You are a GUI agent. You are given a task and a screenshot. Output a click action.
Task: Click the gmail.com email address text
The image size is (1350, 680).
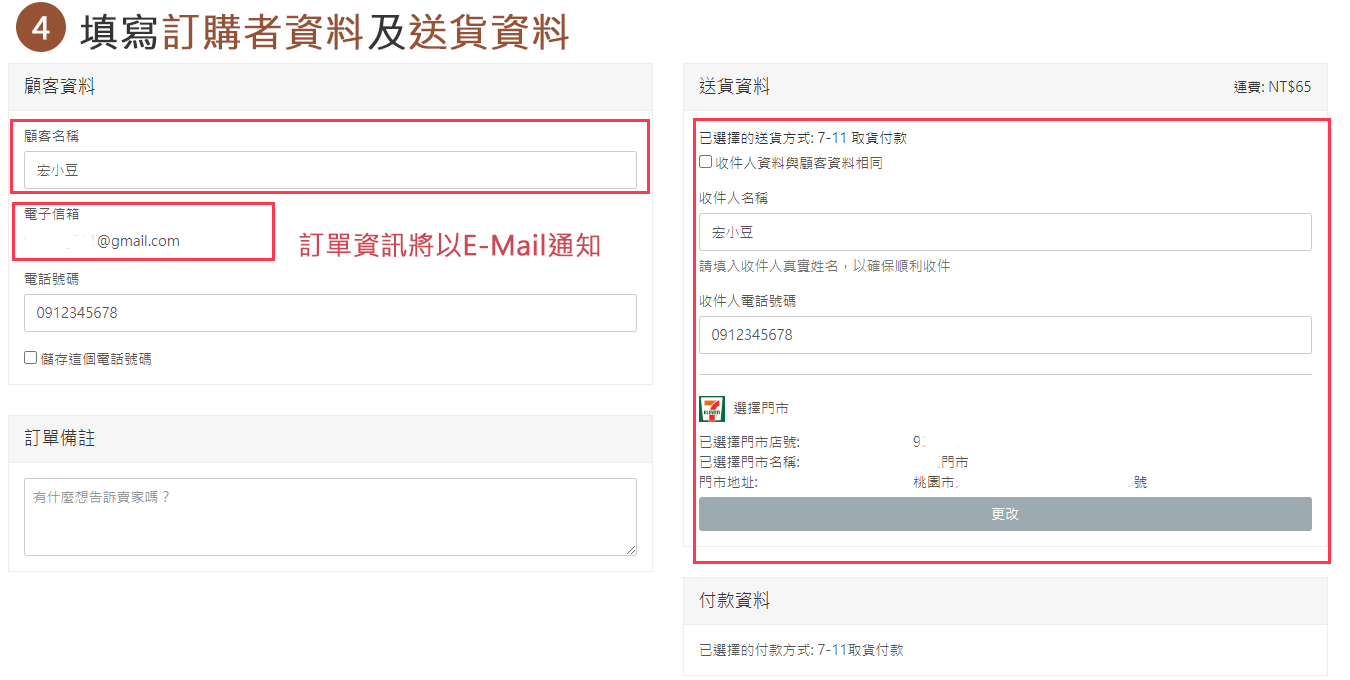(137, 241)
